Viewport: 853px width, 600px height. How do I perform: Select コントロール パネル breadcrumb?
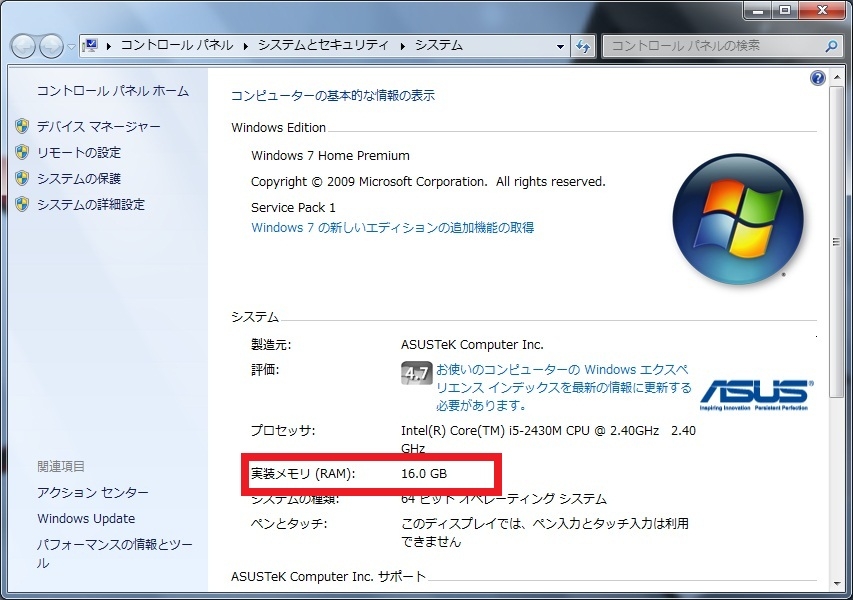[x=176, y=45]
